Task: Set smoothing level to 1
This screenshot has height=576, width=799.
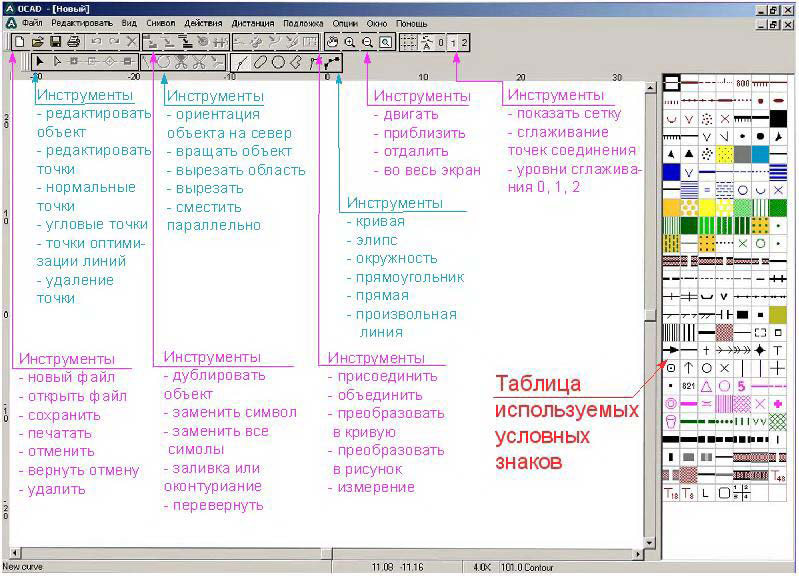Action: coord(453,42)
